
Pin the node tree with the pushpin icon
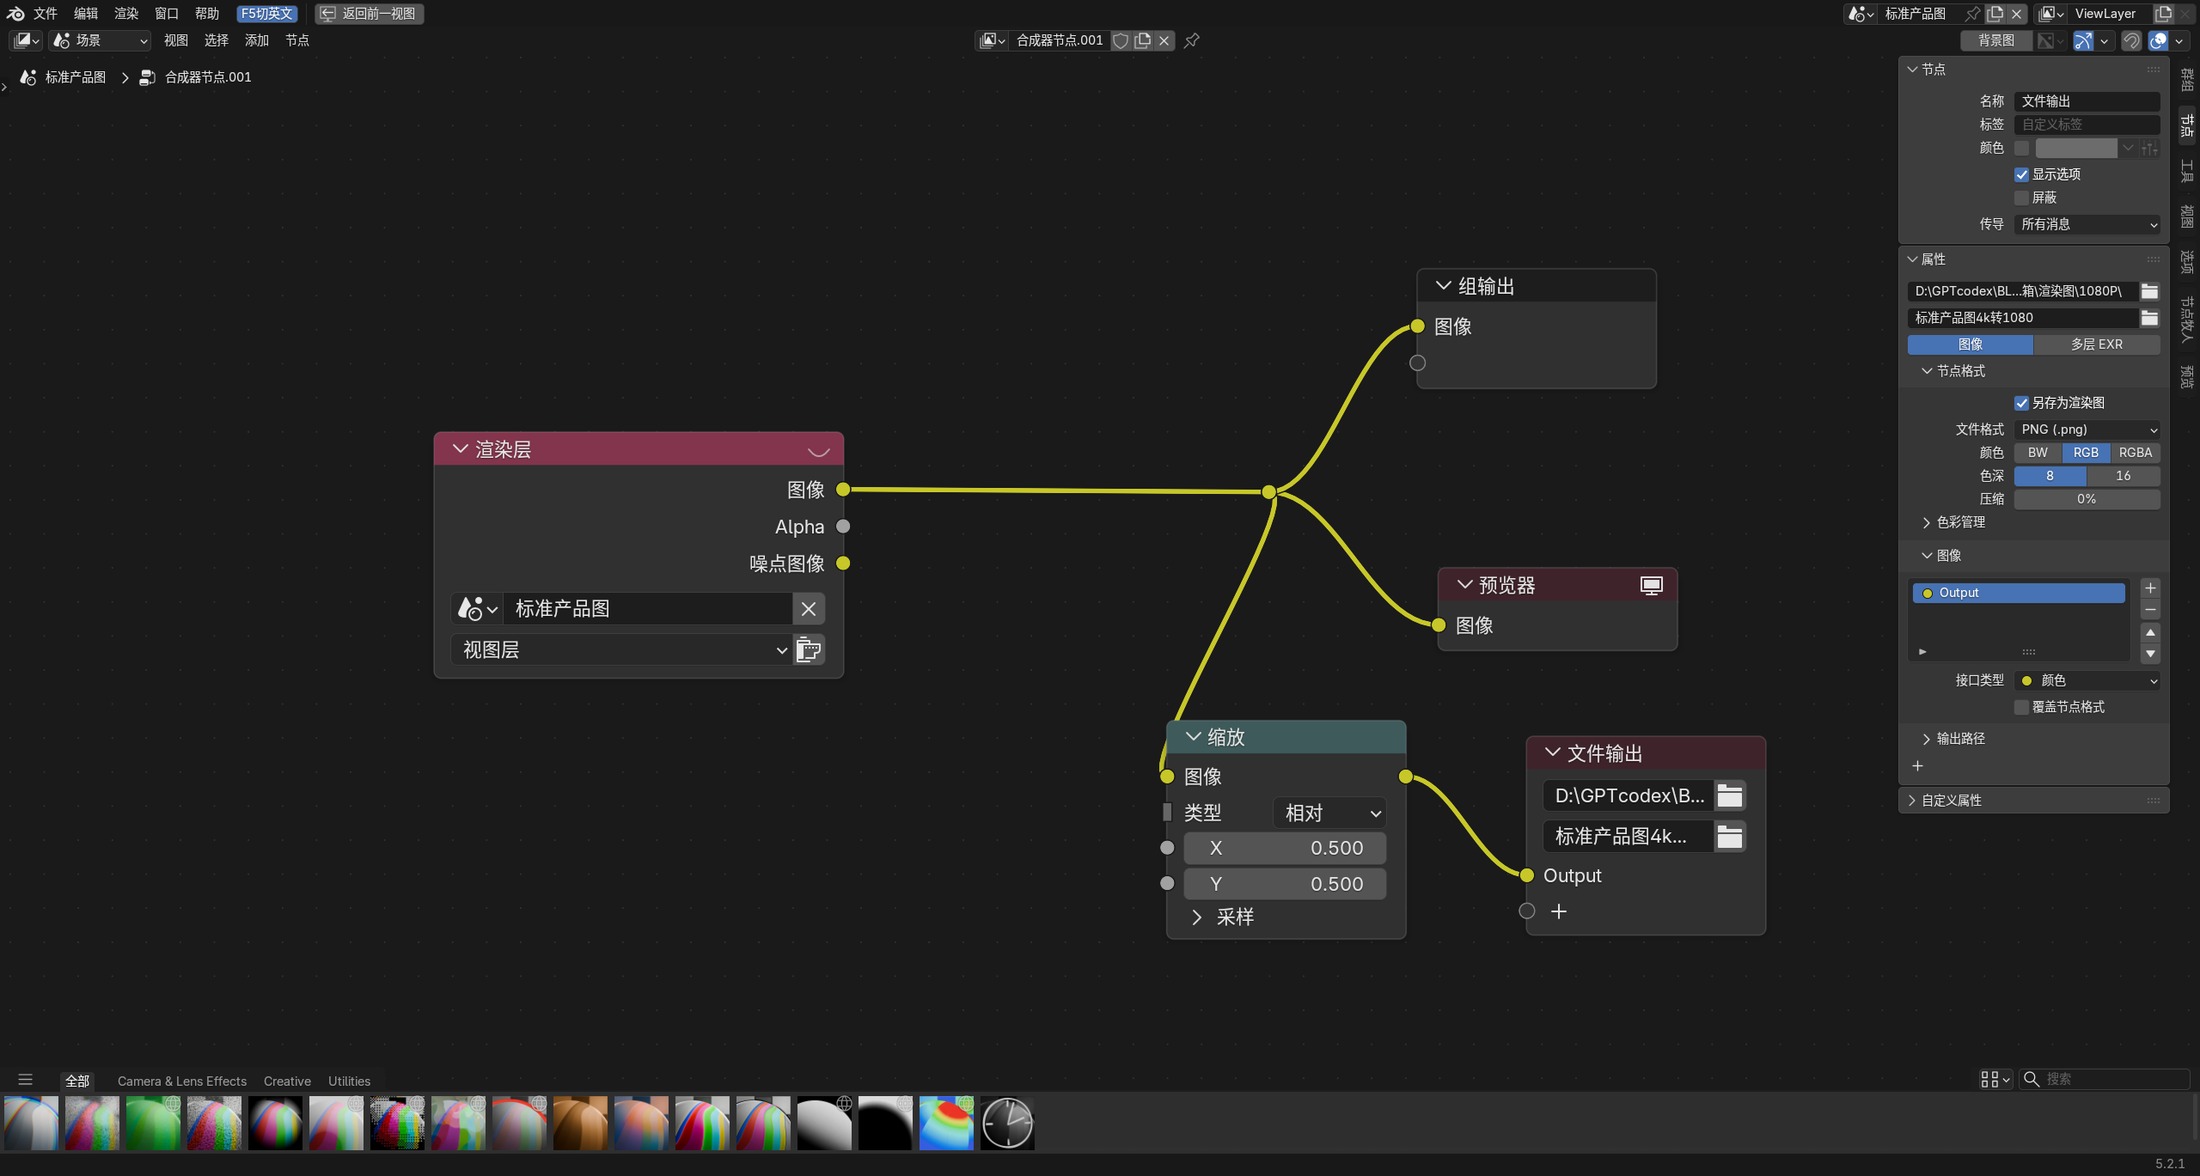[x=1191, y=40]
